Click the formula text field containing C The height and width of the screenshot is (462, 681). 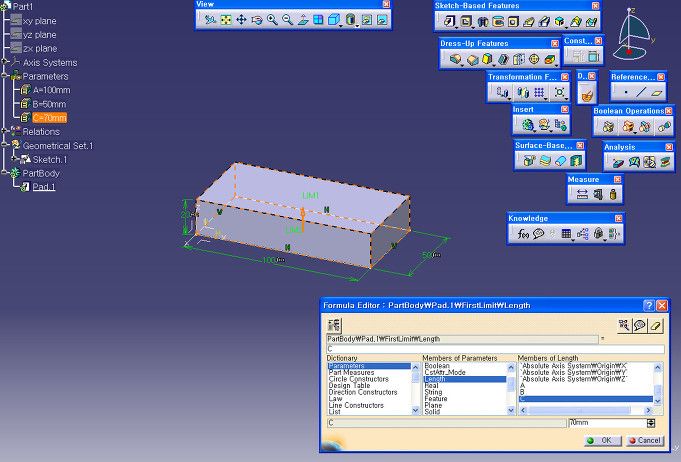click(495, 349)
